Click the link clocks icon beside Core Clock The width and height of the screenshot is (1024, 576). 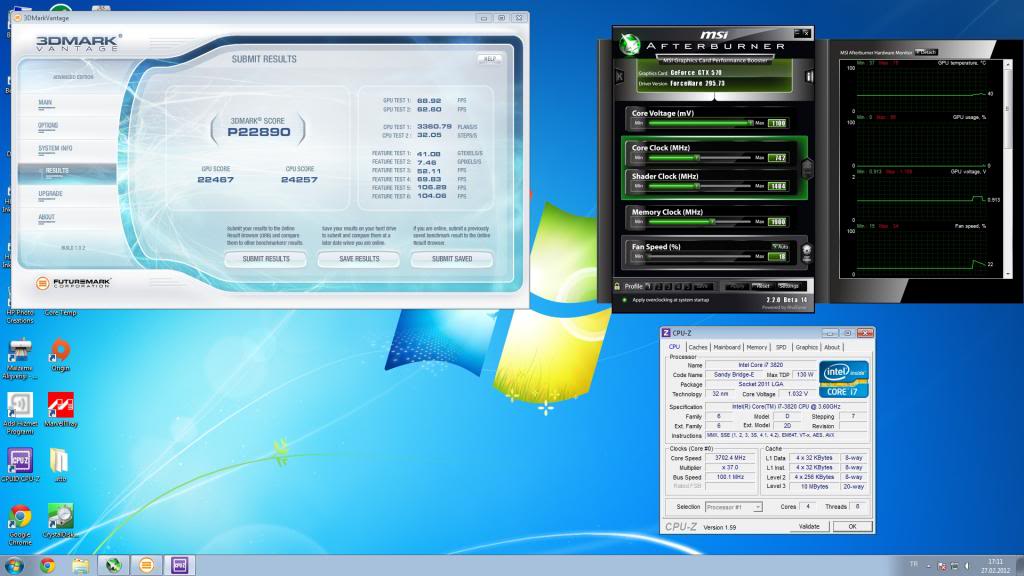(807, 168)
